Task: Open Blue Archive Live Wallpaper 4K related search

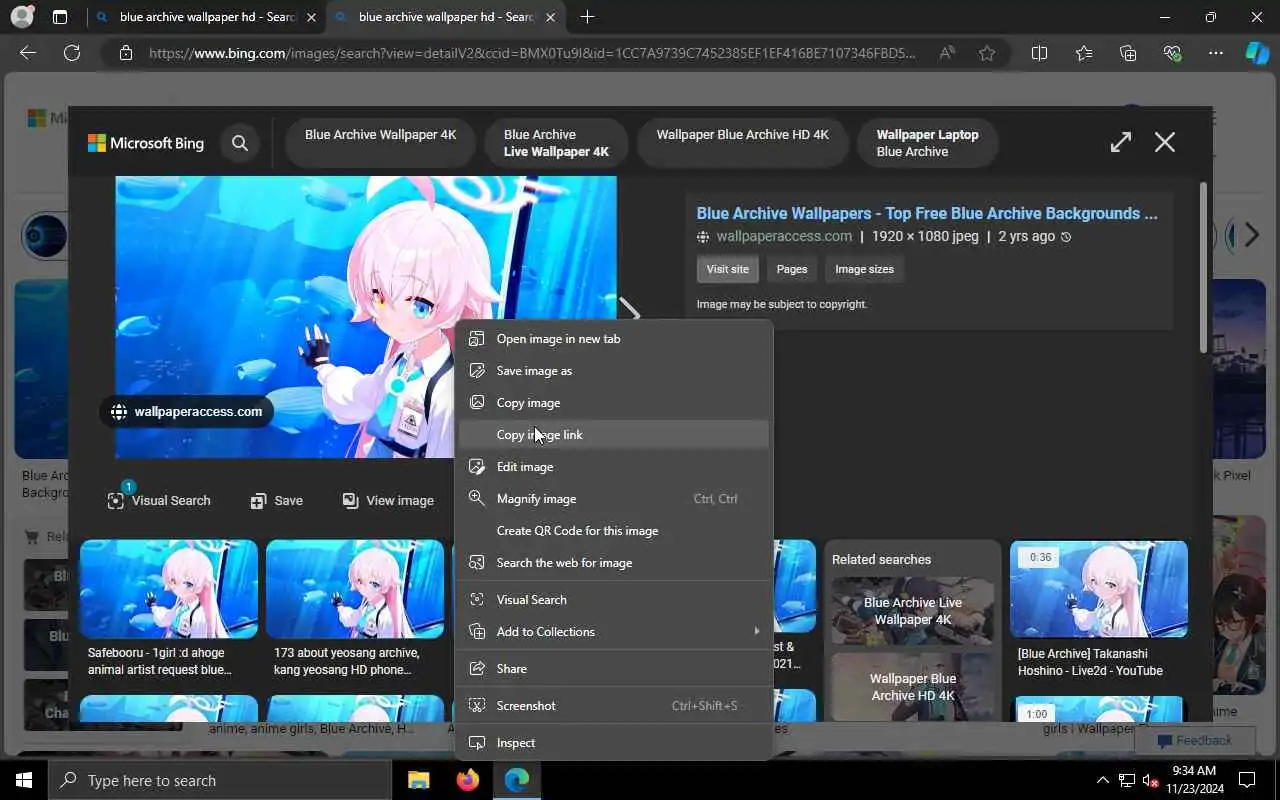Action: pos(913,611)
